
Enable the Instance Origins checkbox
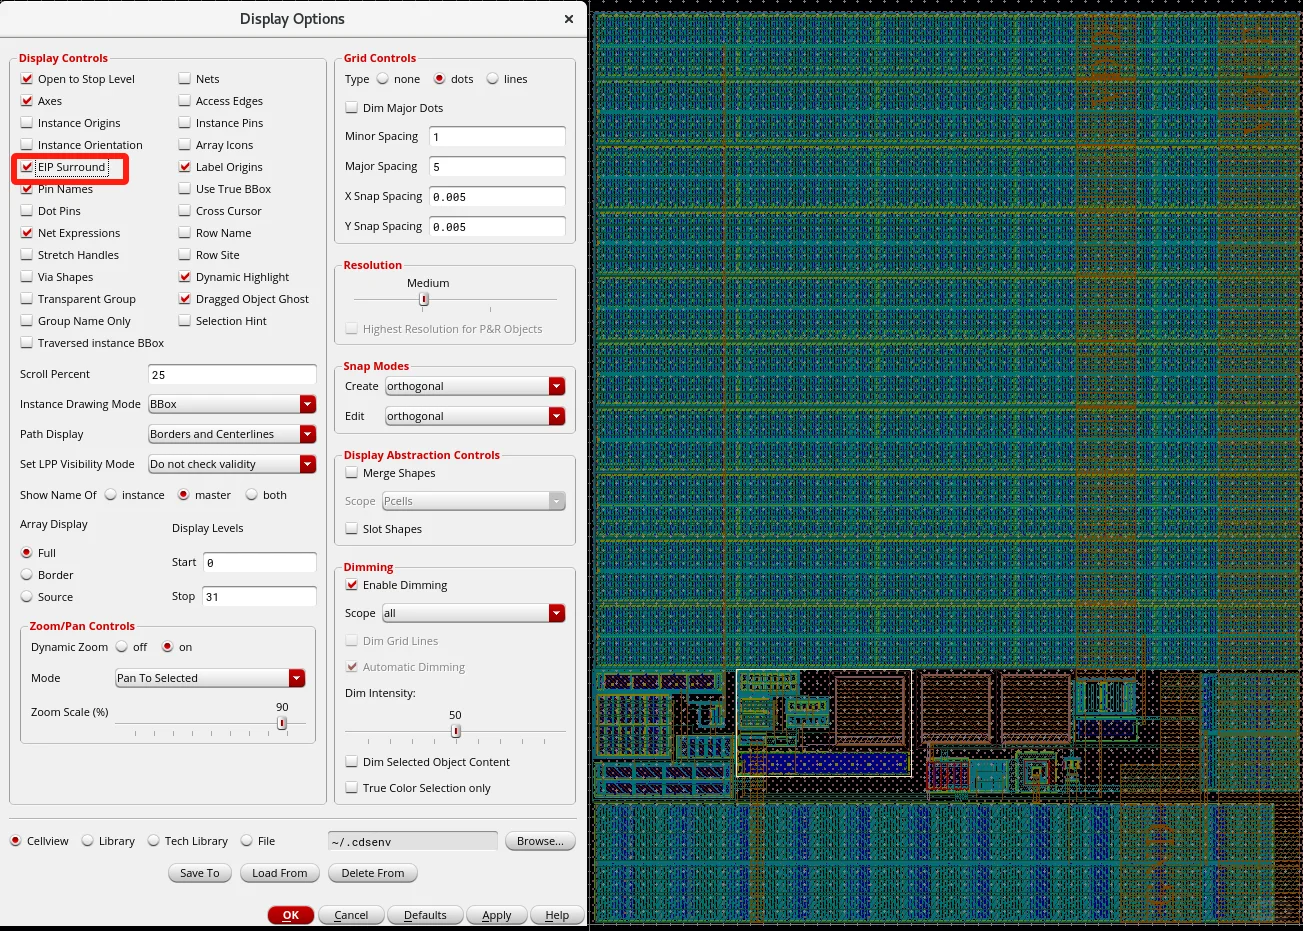click(27, 123)
